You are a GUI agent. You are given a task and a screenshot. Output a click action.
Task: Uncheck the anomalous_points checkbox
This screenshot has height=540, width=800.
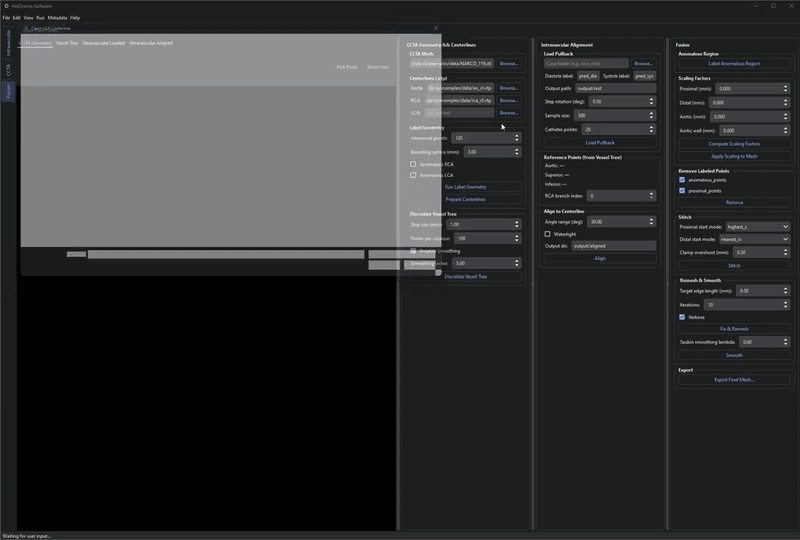682,180
